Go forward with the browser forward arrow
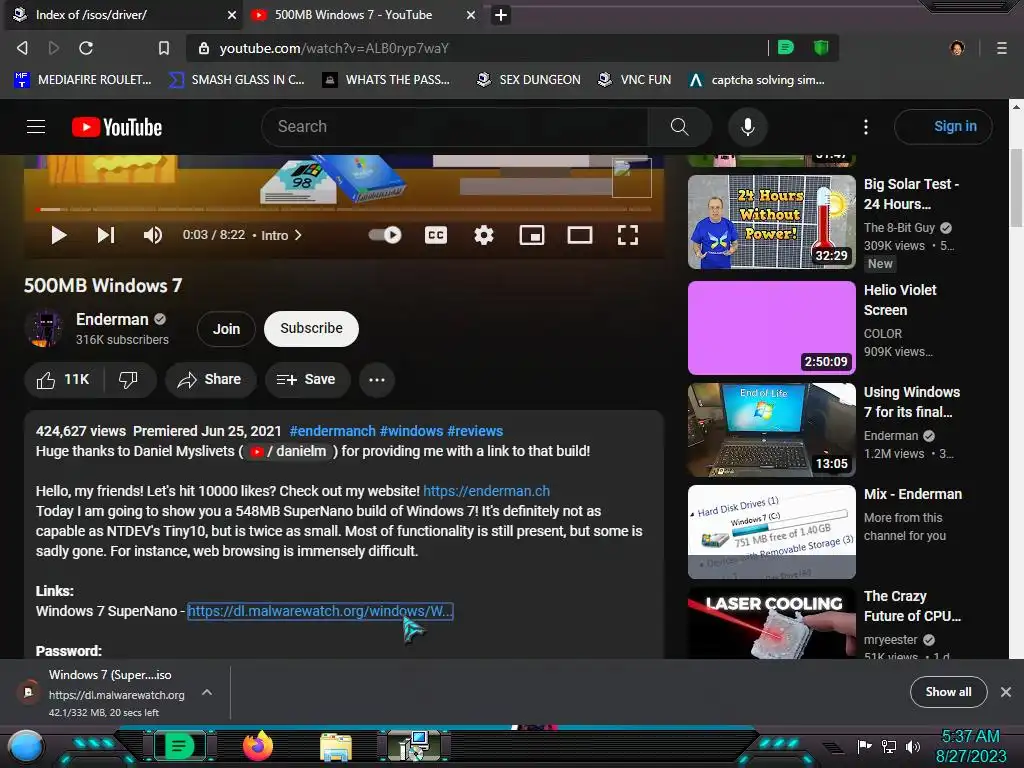Viewport: 1024px width, 768px height. click(54, 48)
